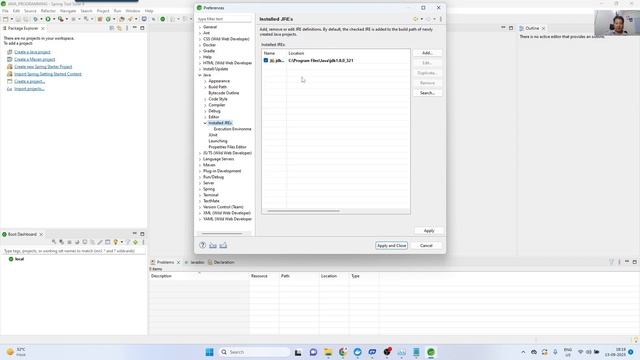The width and height of the screenshot is (640, 360).
Task: Click the Apply button
Action: coord(429,231)
